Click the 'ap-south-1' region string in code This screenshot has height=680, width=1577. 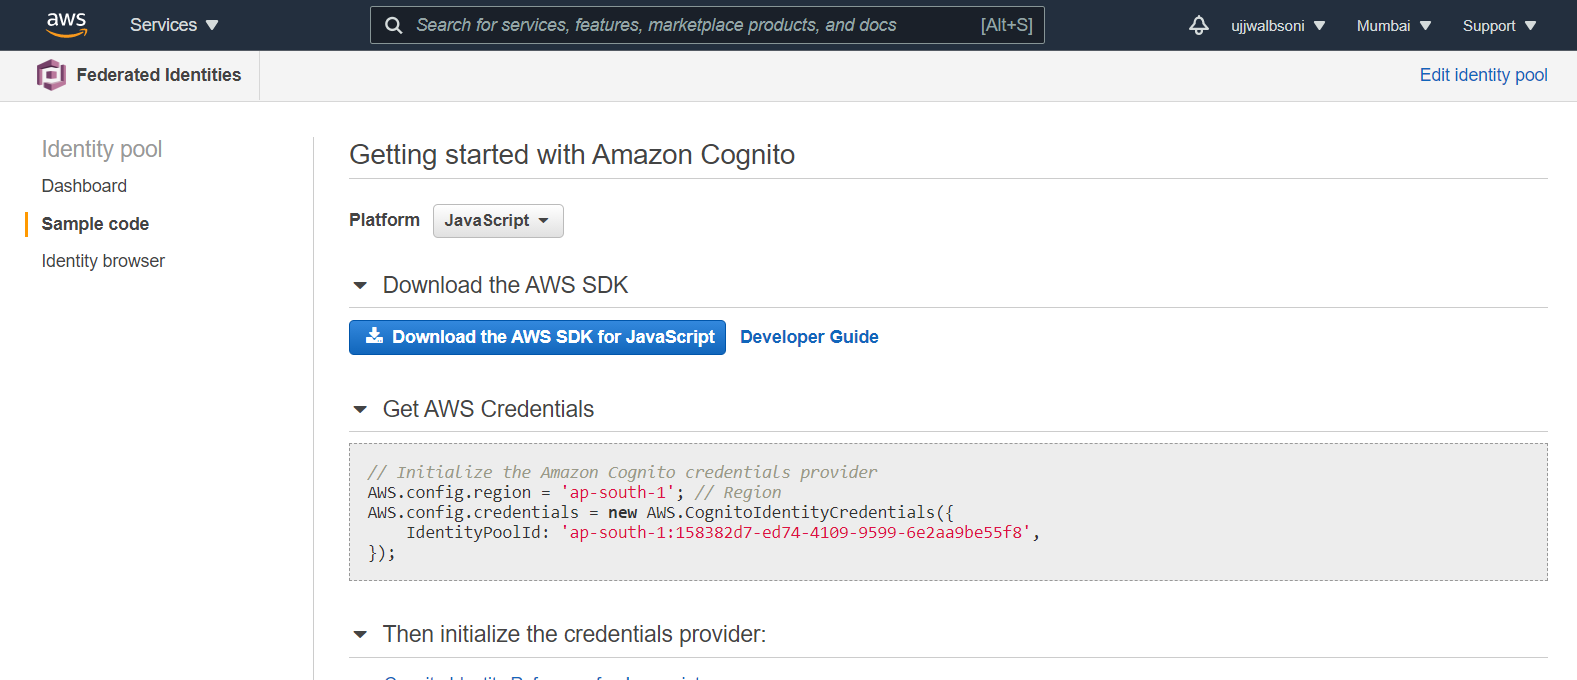[618, 493]
